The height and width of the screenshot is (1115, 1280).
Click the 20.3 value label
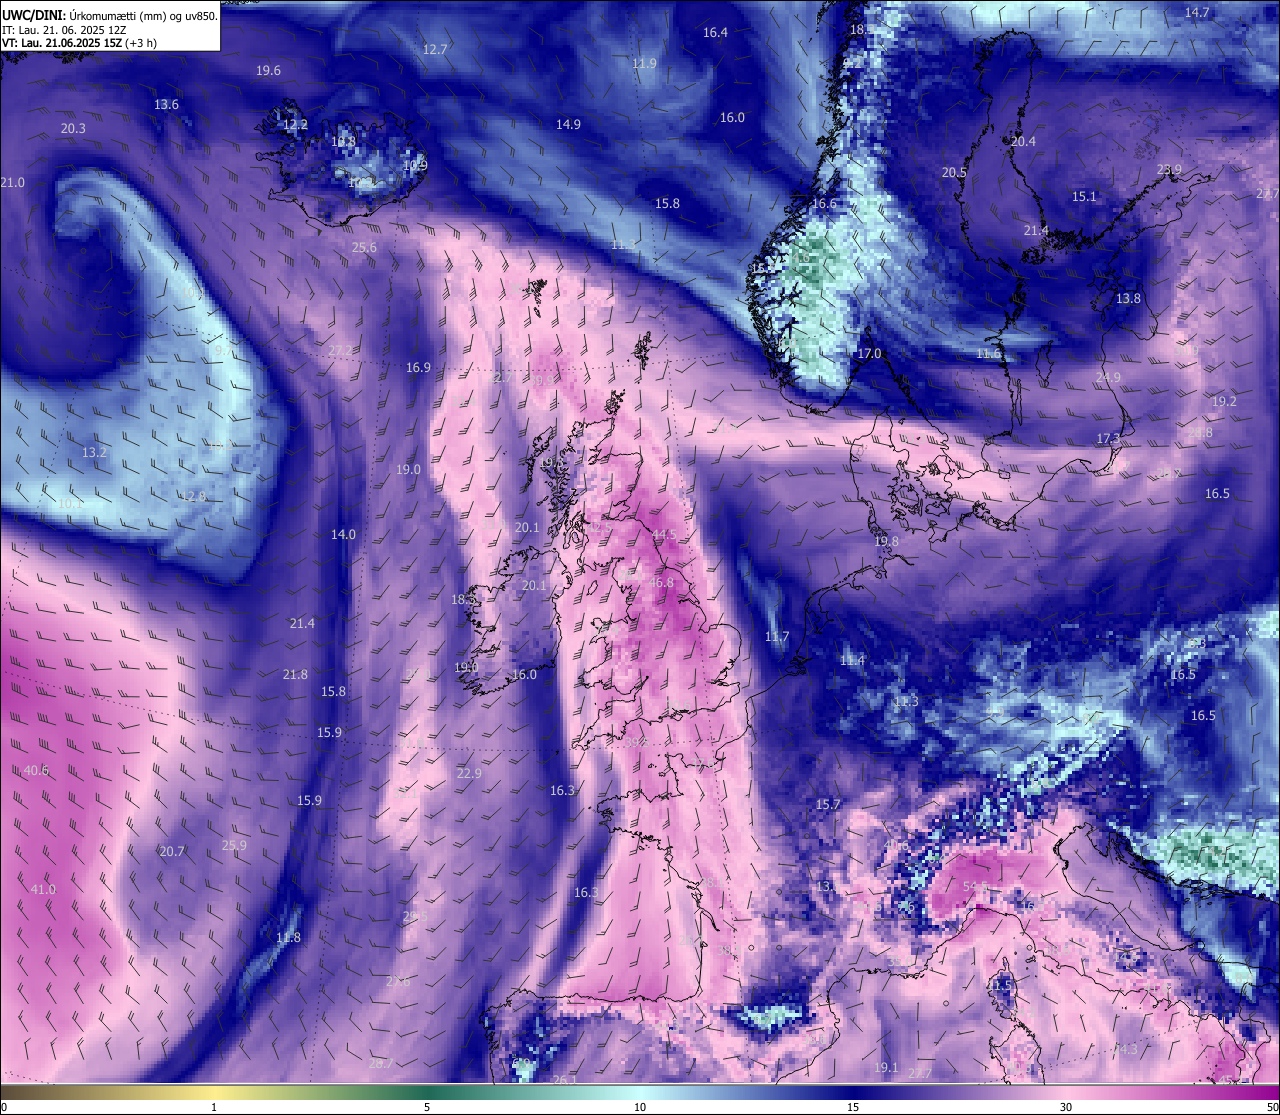(x=73, y=128)
